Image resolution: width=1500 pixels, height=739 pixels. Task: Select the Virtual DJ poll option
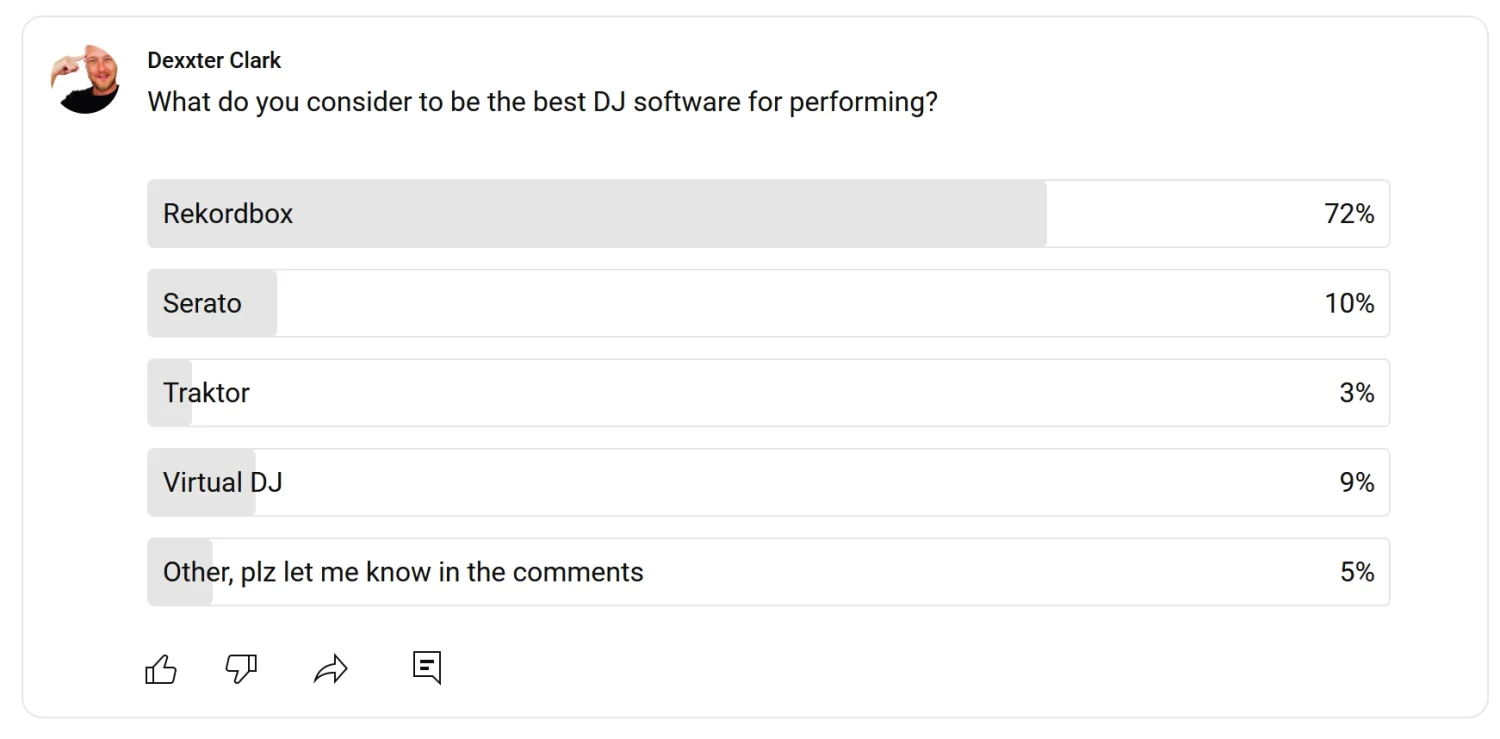click(x=768, y=482)
